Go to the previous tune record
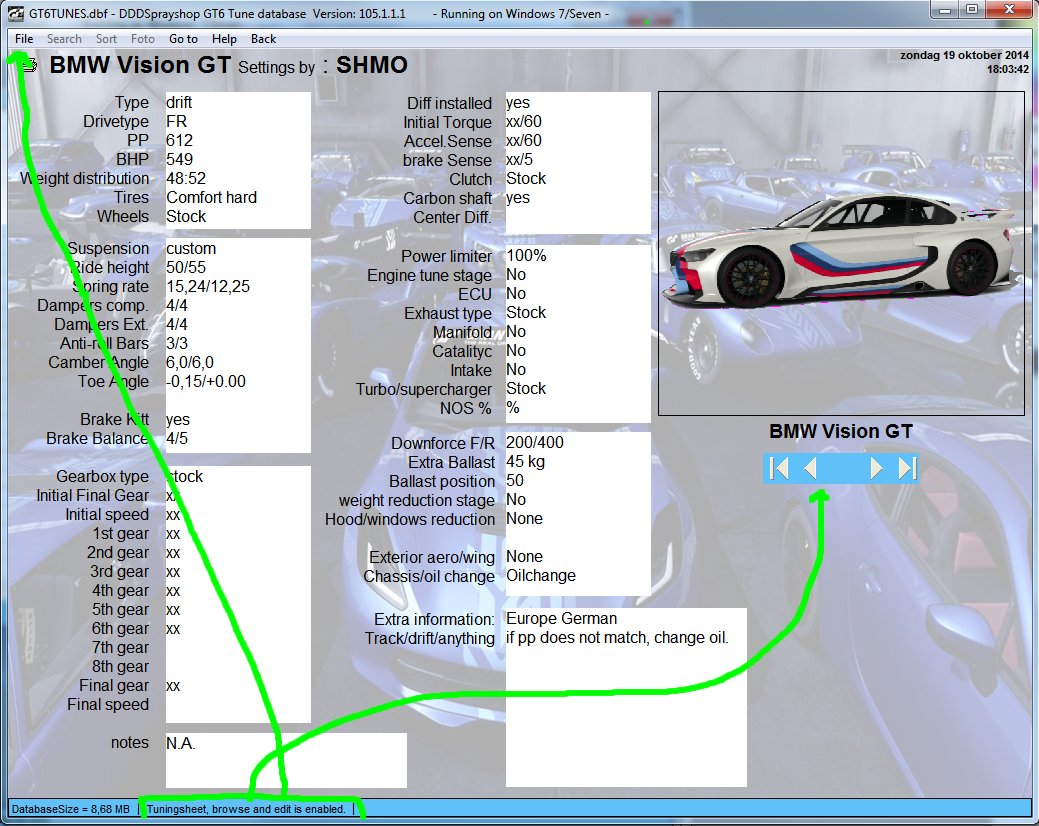 click(x=810, y=468)
